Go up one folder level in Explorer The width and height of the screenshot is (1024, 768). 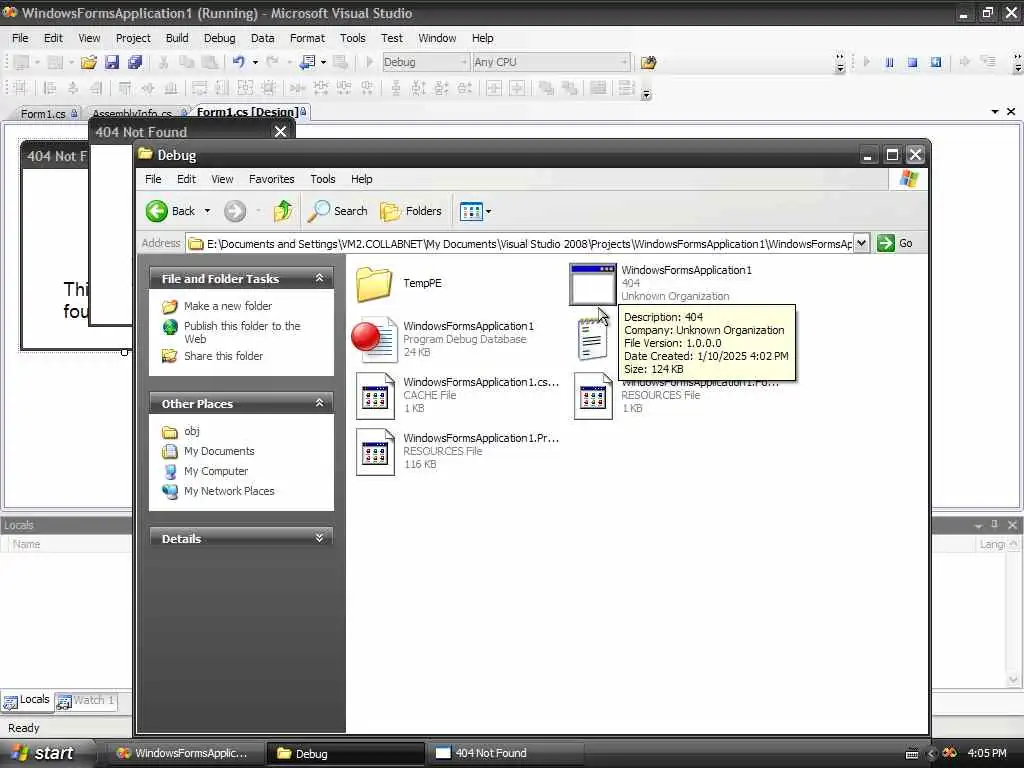pos(283,211)
